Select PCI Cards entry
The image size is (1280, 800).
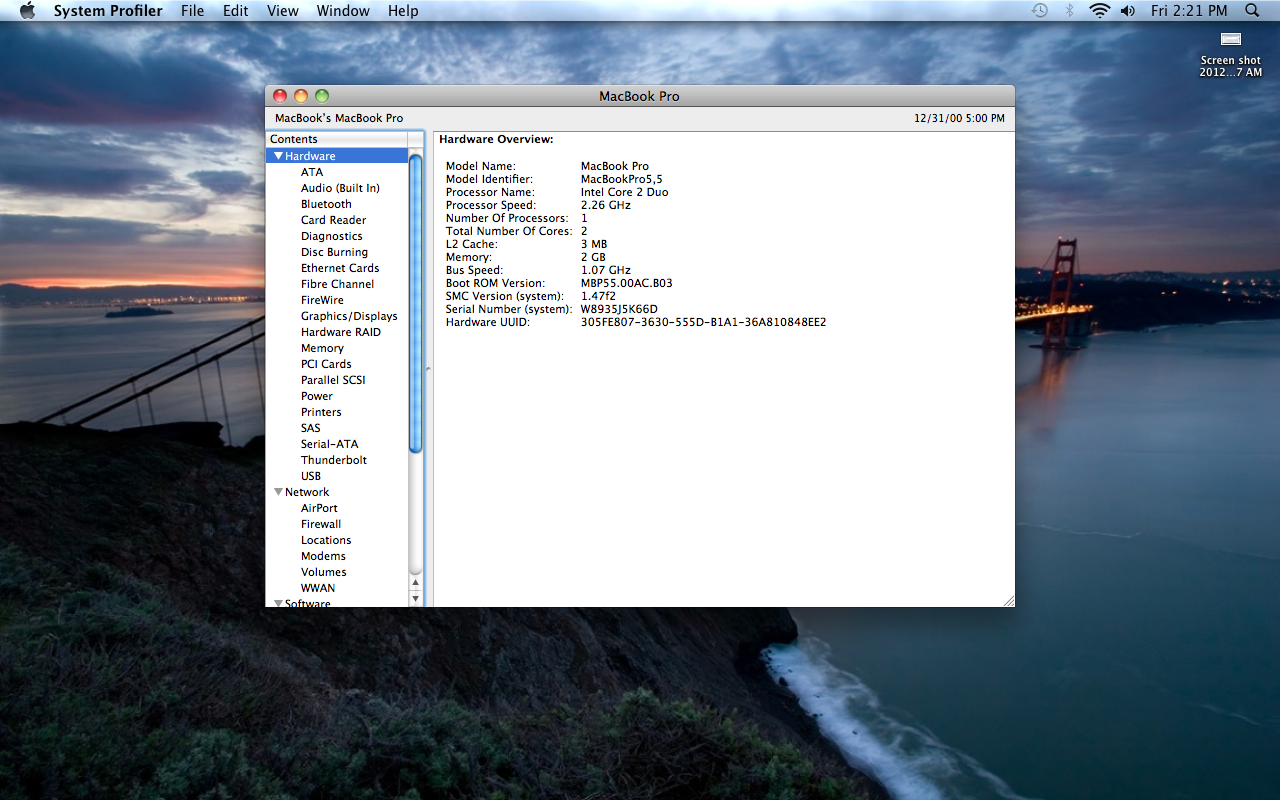(326, 364)
